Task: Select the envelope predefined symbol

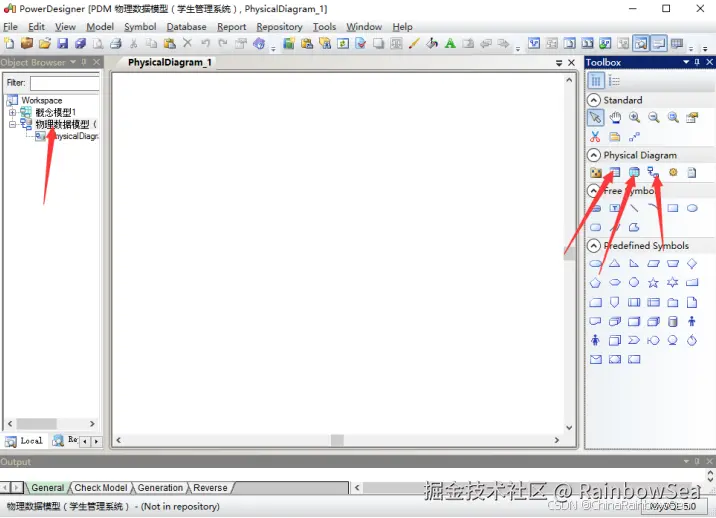Action: click(595, 359)
